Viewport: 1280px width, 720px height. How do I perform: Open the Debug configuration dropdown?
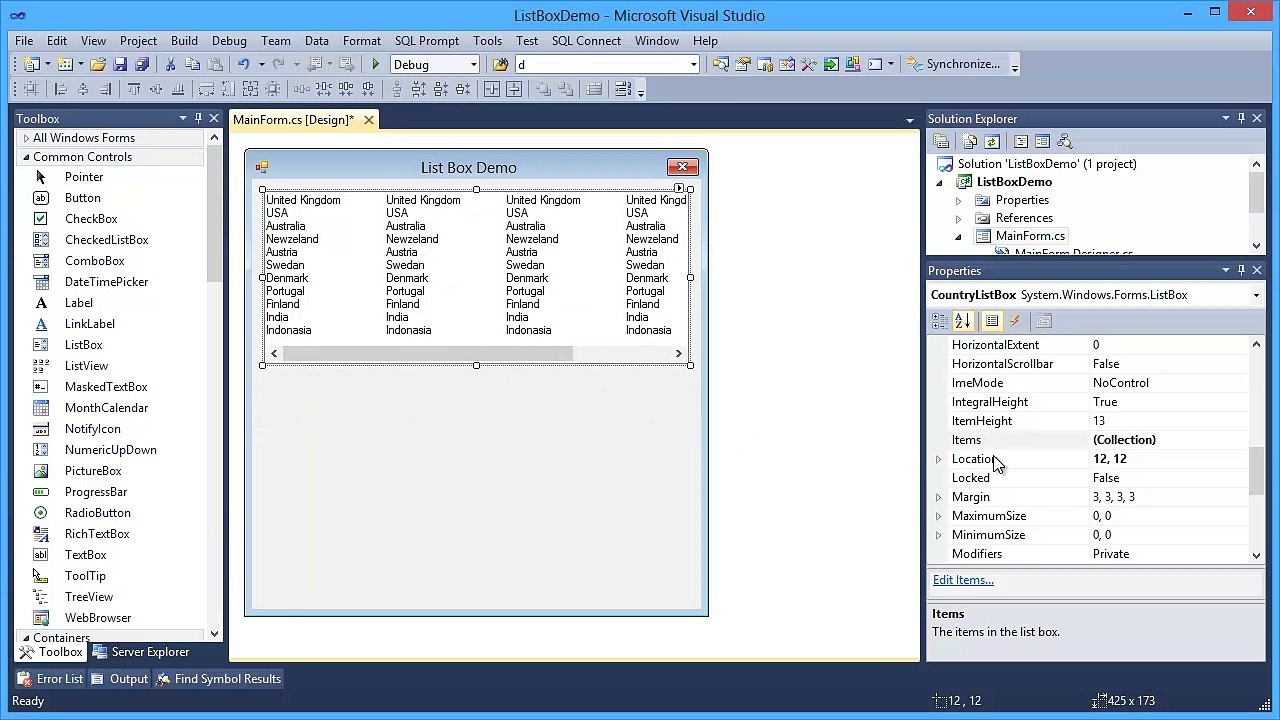click(474, 65)
